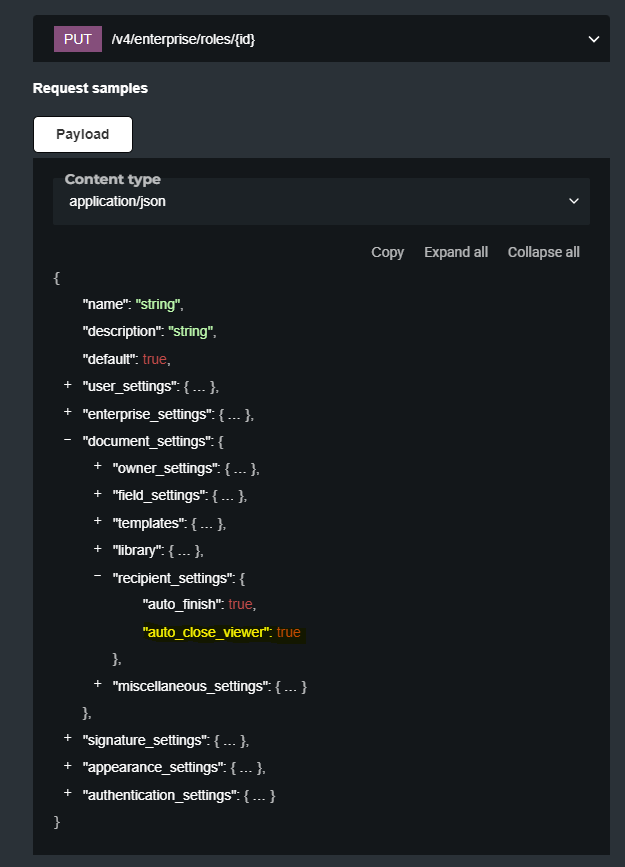This screenshot has width=625, height=867.
Task: Expand the user_settings JSON node
Action: click(68, 385)
